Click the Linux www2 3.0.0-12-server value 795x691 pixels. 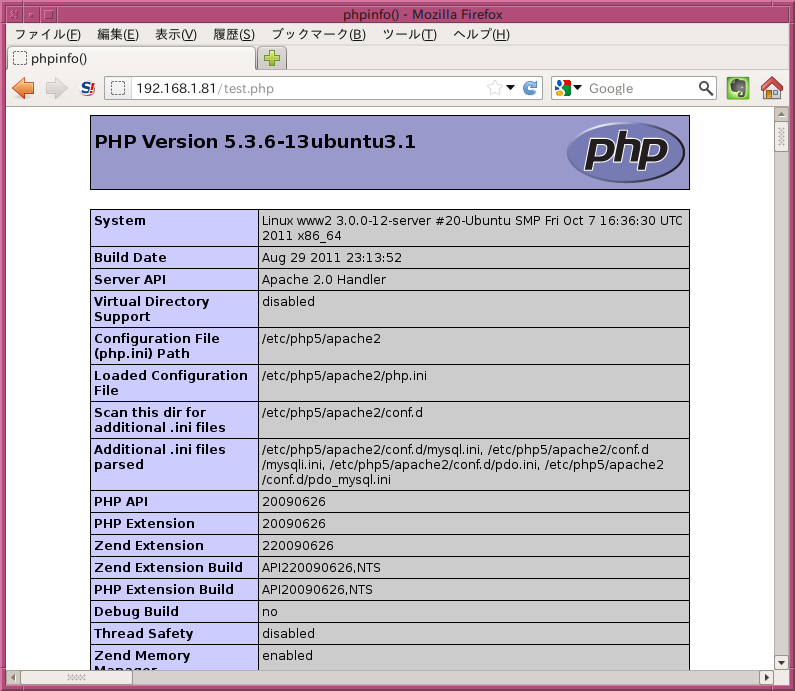(x=472, y=228)
